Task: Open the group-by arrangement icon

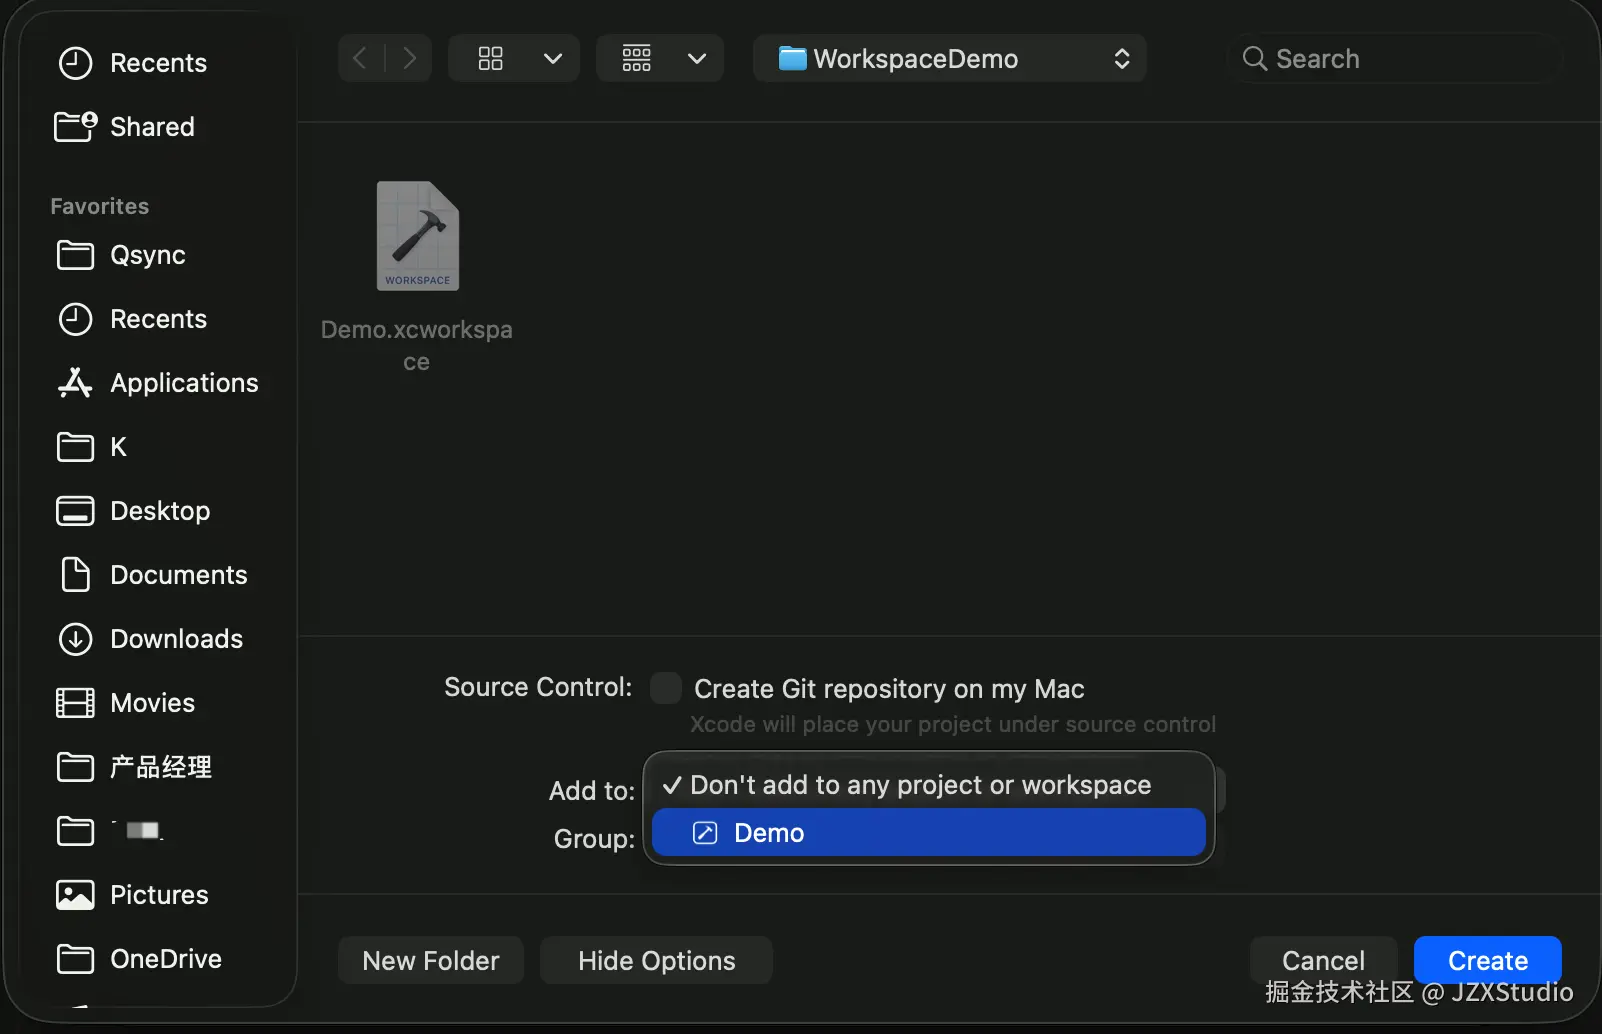Action: [x=636, y=59]
